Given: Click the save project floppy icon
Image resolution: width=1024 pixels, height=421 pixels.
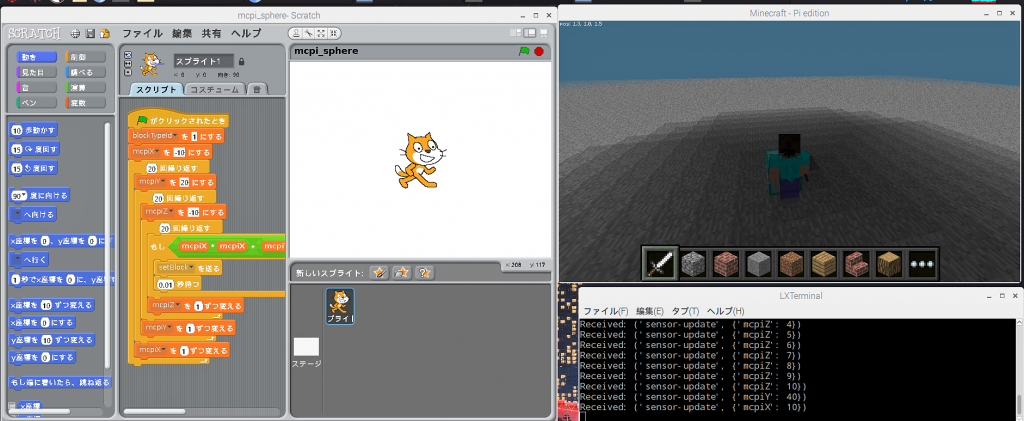Looking at the screenshot, I should click(90, 33).
